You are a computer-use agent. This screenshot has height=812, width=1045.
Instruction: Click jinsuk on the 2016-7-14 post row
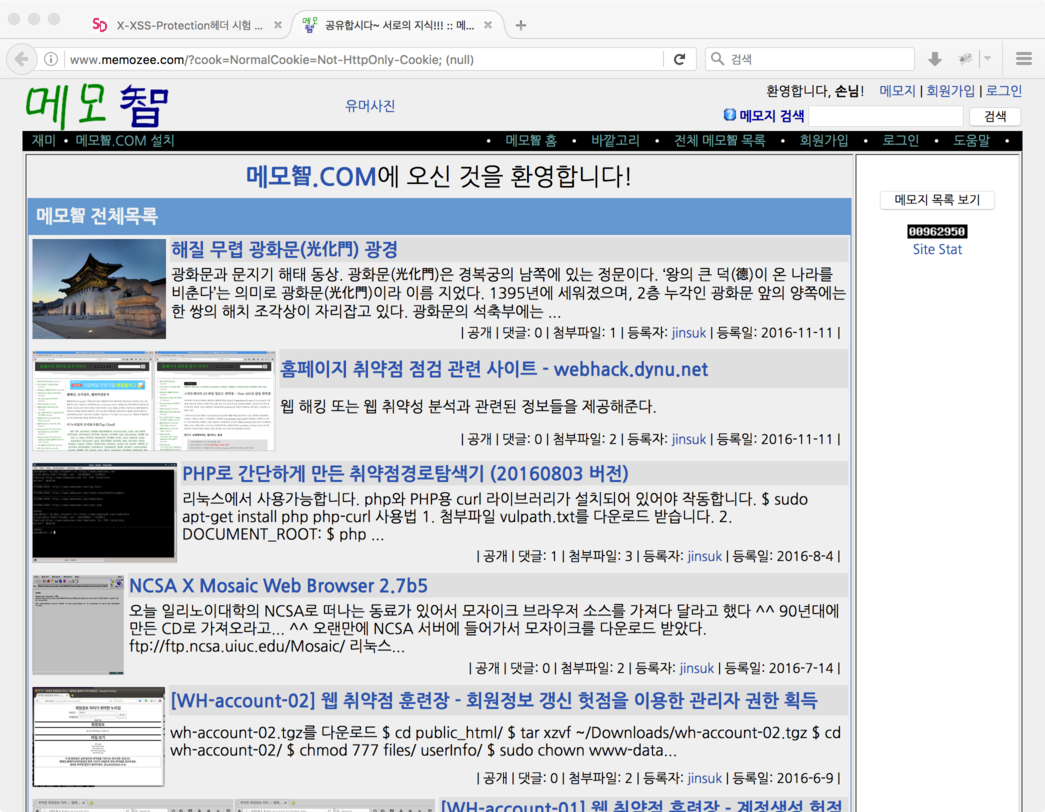pos(696,668)
